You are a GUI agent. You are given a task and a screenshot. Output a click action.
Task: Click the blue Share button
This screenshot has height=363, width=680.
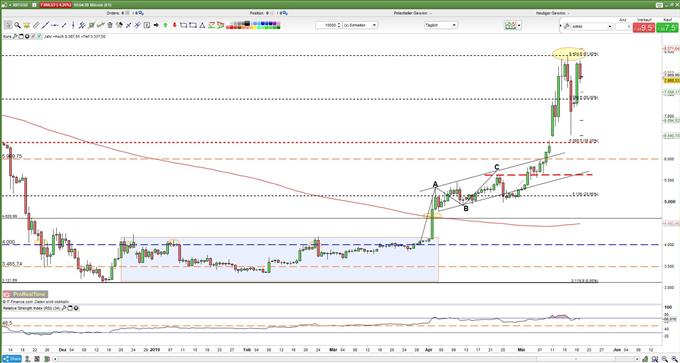tap(12, 359)
